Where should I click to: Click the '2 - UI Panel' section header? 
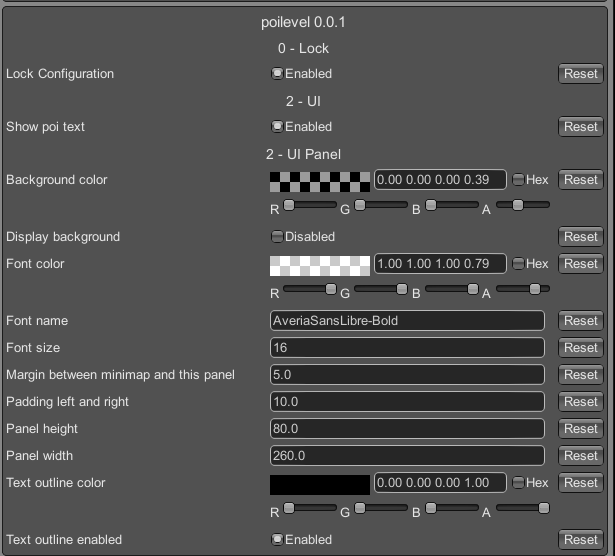tap(303, 154)
